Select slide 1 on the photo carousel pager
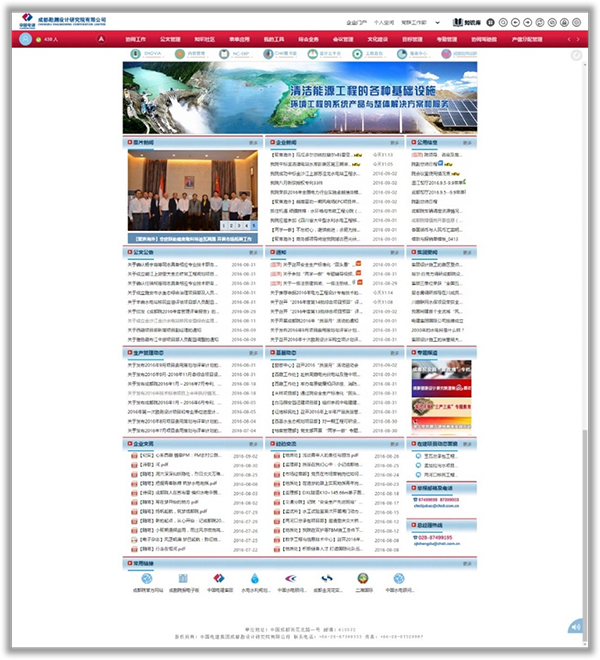 224,226
